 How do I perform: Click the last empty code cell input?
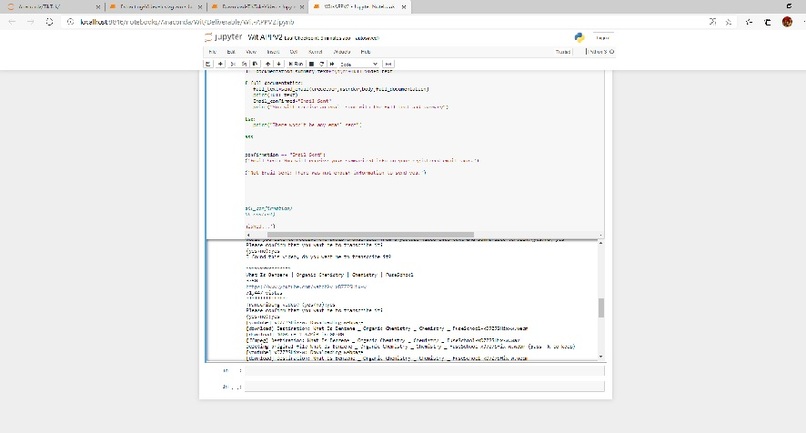click(x=425, y=386)
